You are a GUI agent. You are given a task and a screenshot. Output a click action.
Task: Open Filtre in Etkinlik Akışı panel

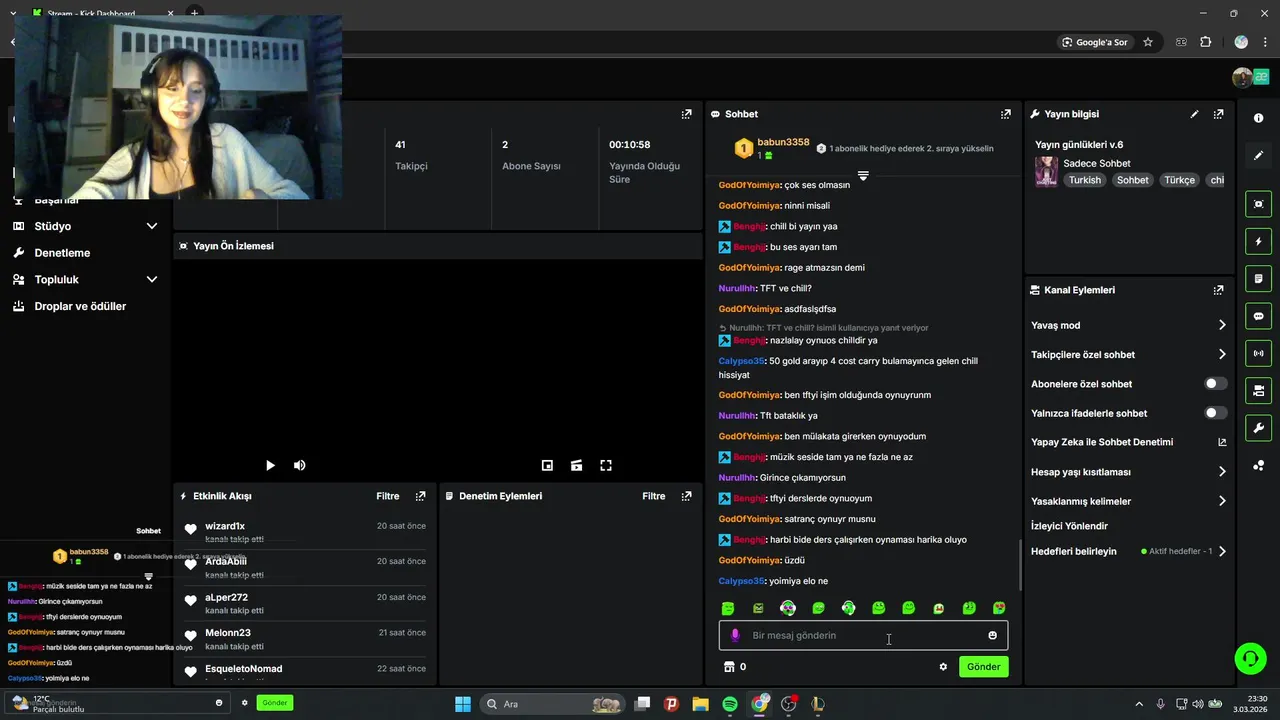[388, 496]
